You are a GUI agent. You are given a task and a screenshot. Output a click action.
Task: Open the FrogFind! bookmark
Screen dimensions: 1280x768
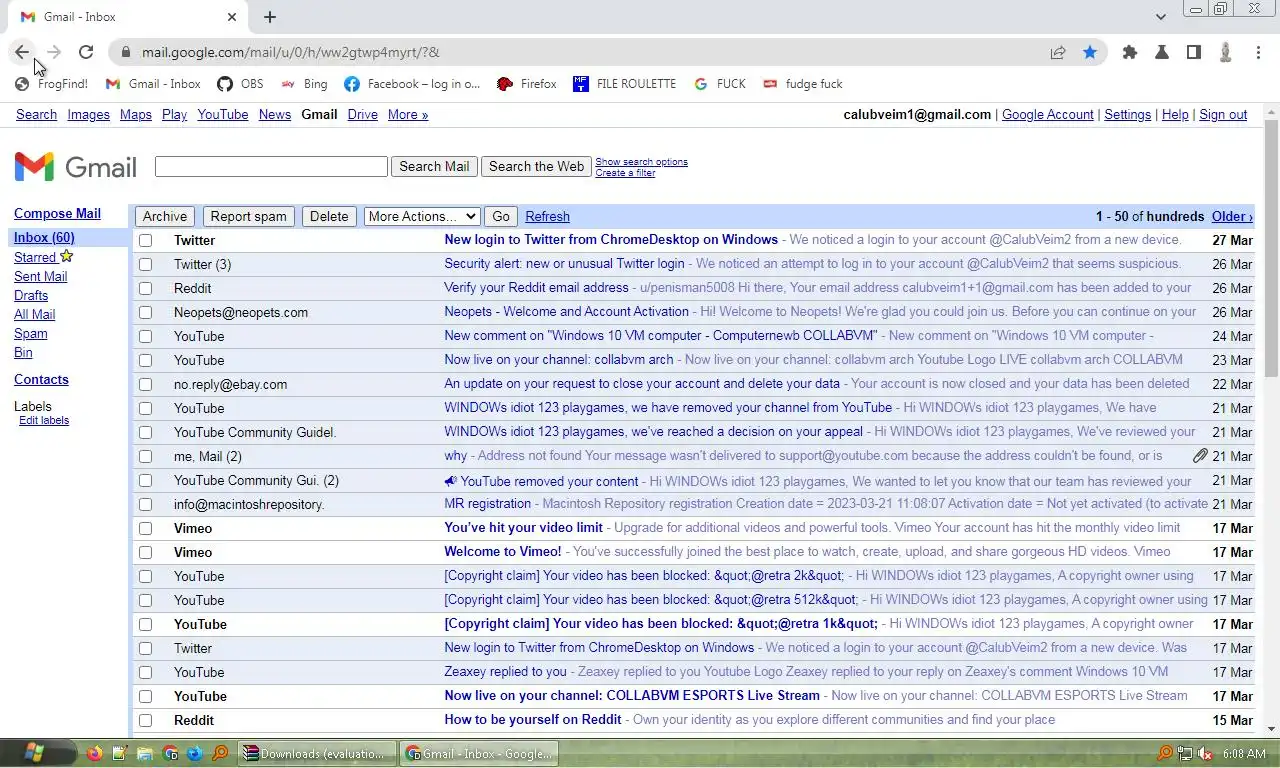click(x=52, y=84)
